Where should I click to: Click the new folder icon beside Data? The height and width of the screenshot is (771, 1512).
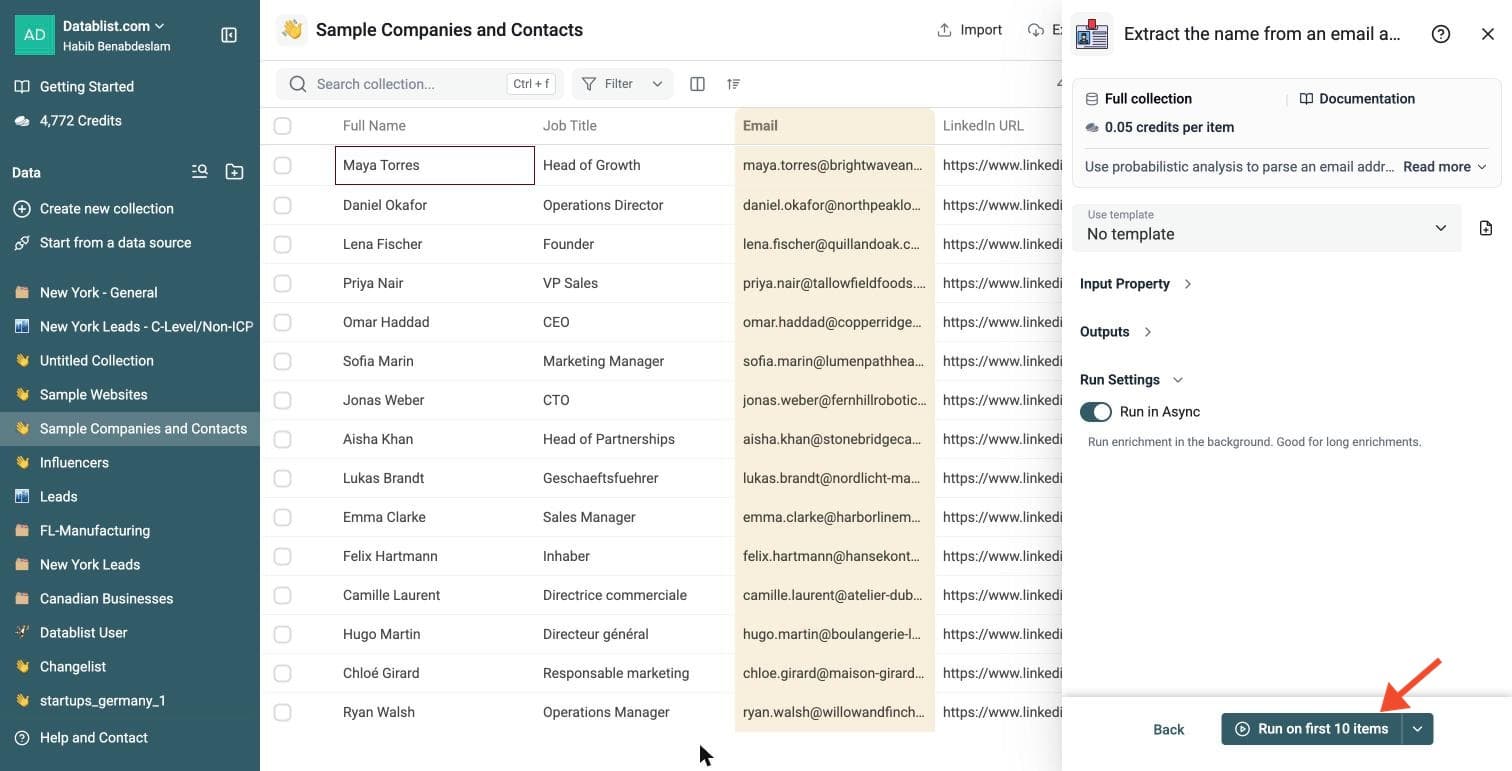coord(234,172)
